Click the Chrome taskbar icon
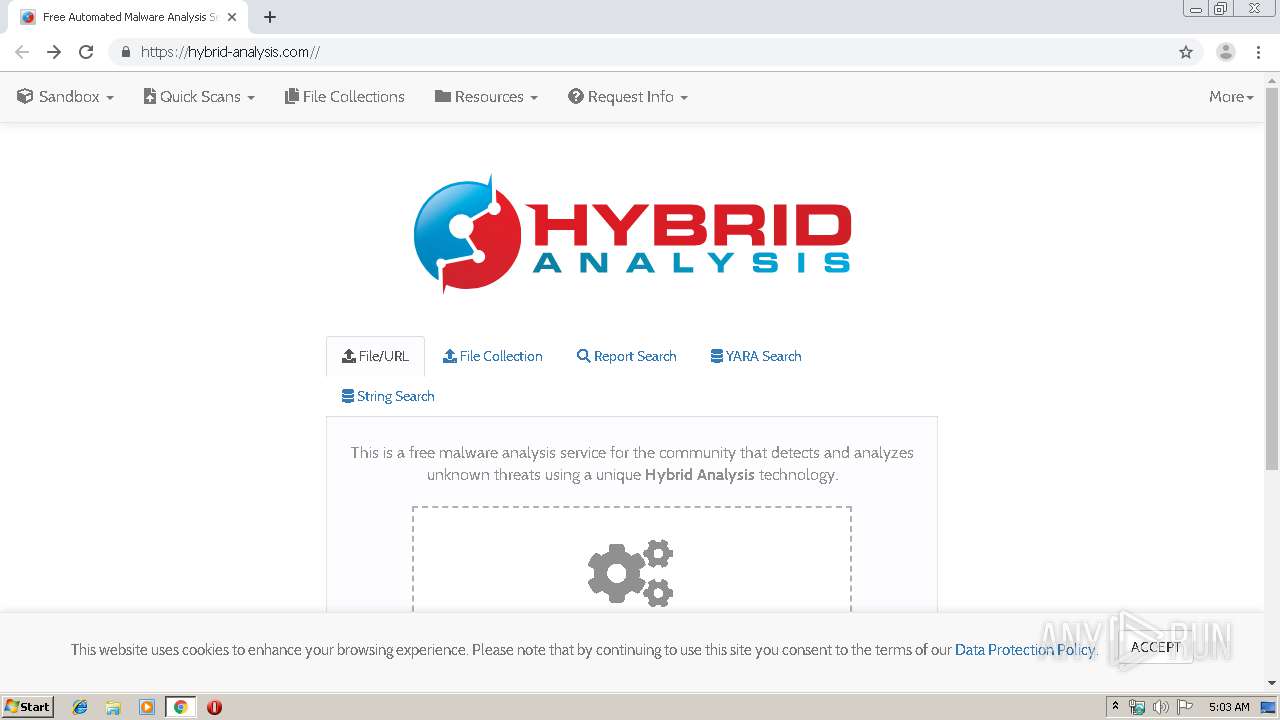The image size is (1280, 720). click(181, 707)
